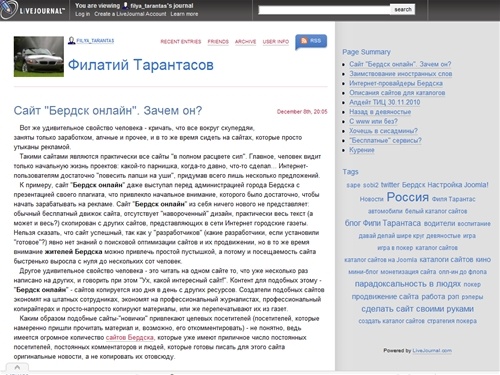Select the девяностые tag
500x375 pixels.
(x=443, y=236)
